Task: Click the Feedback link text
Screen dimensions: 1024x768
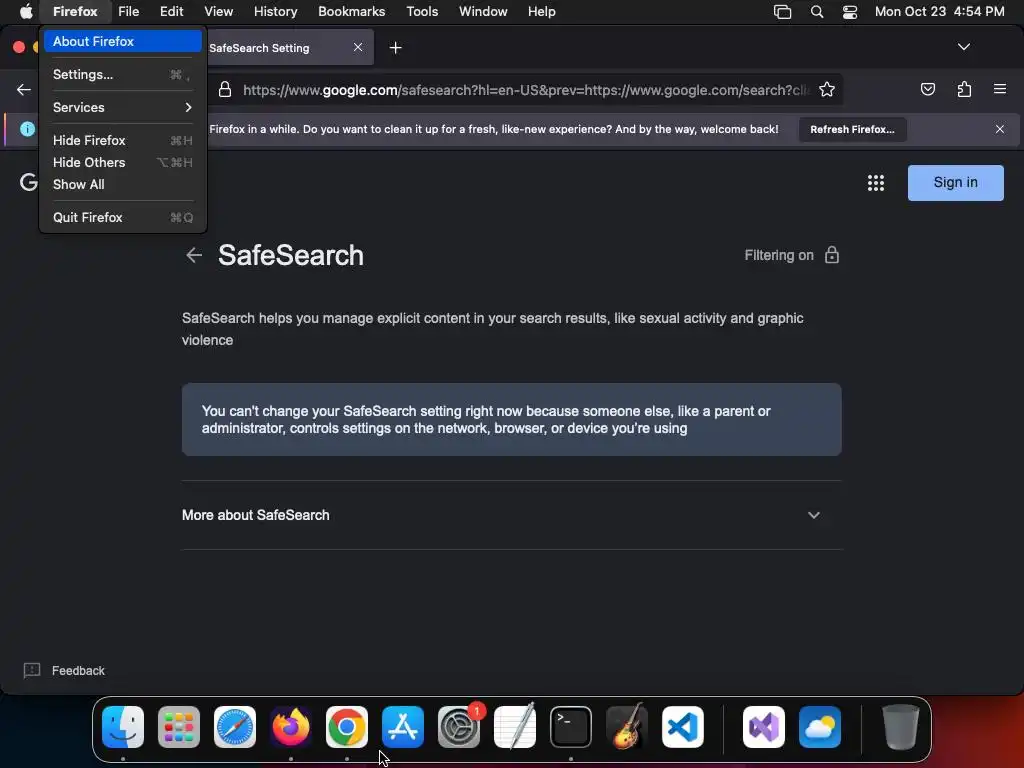Action: [x=78, y=671]
